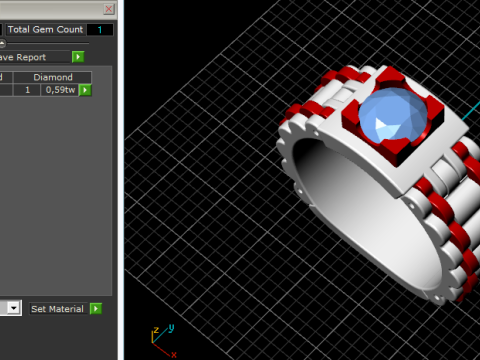Click the gem size slider handle
Image resolution: width=480 pixels, height=360 pixels.
[2, 43]
